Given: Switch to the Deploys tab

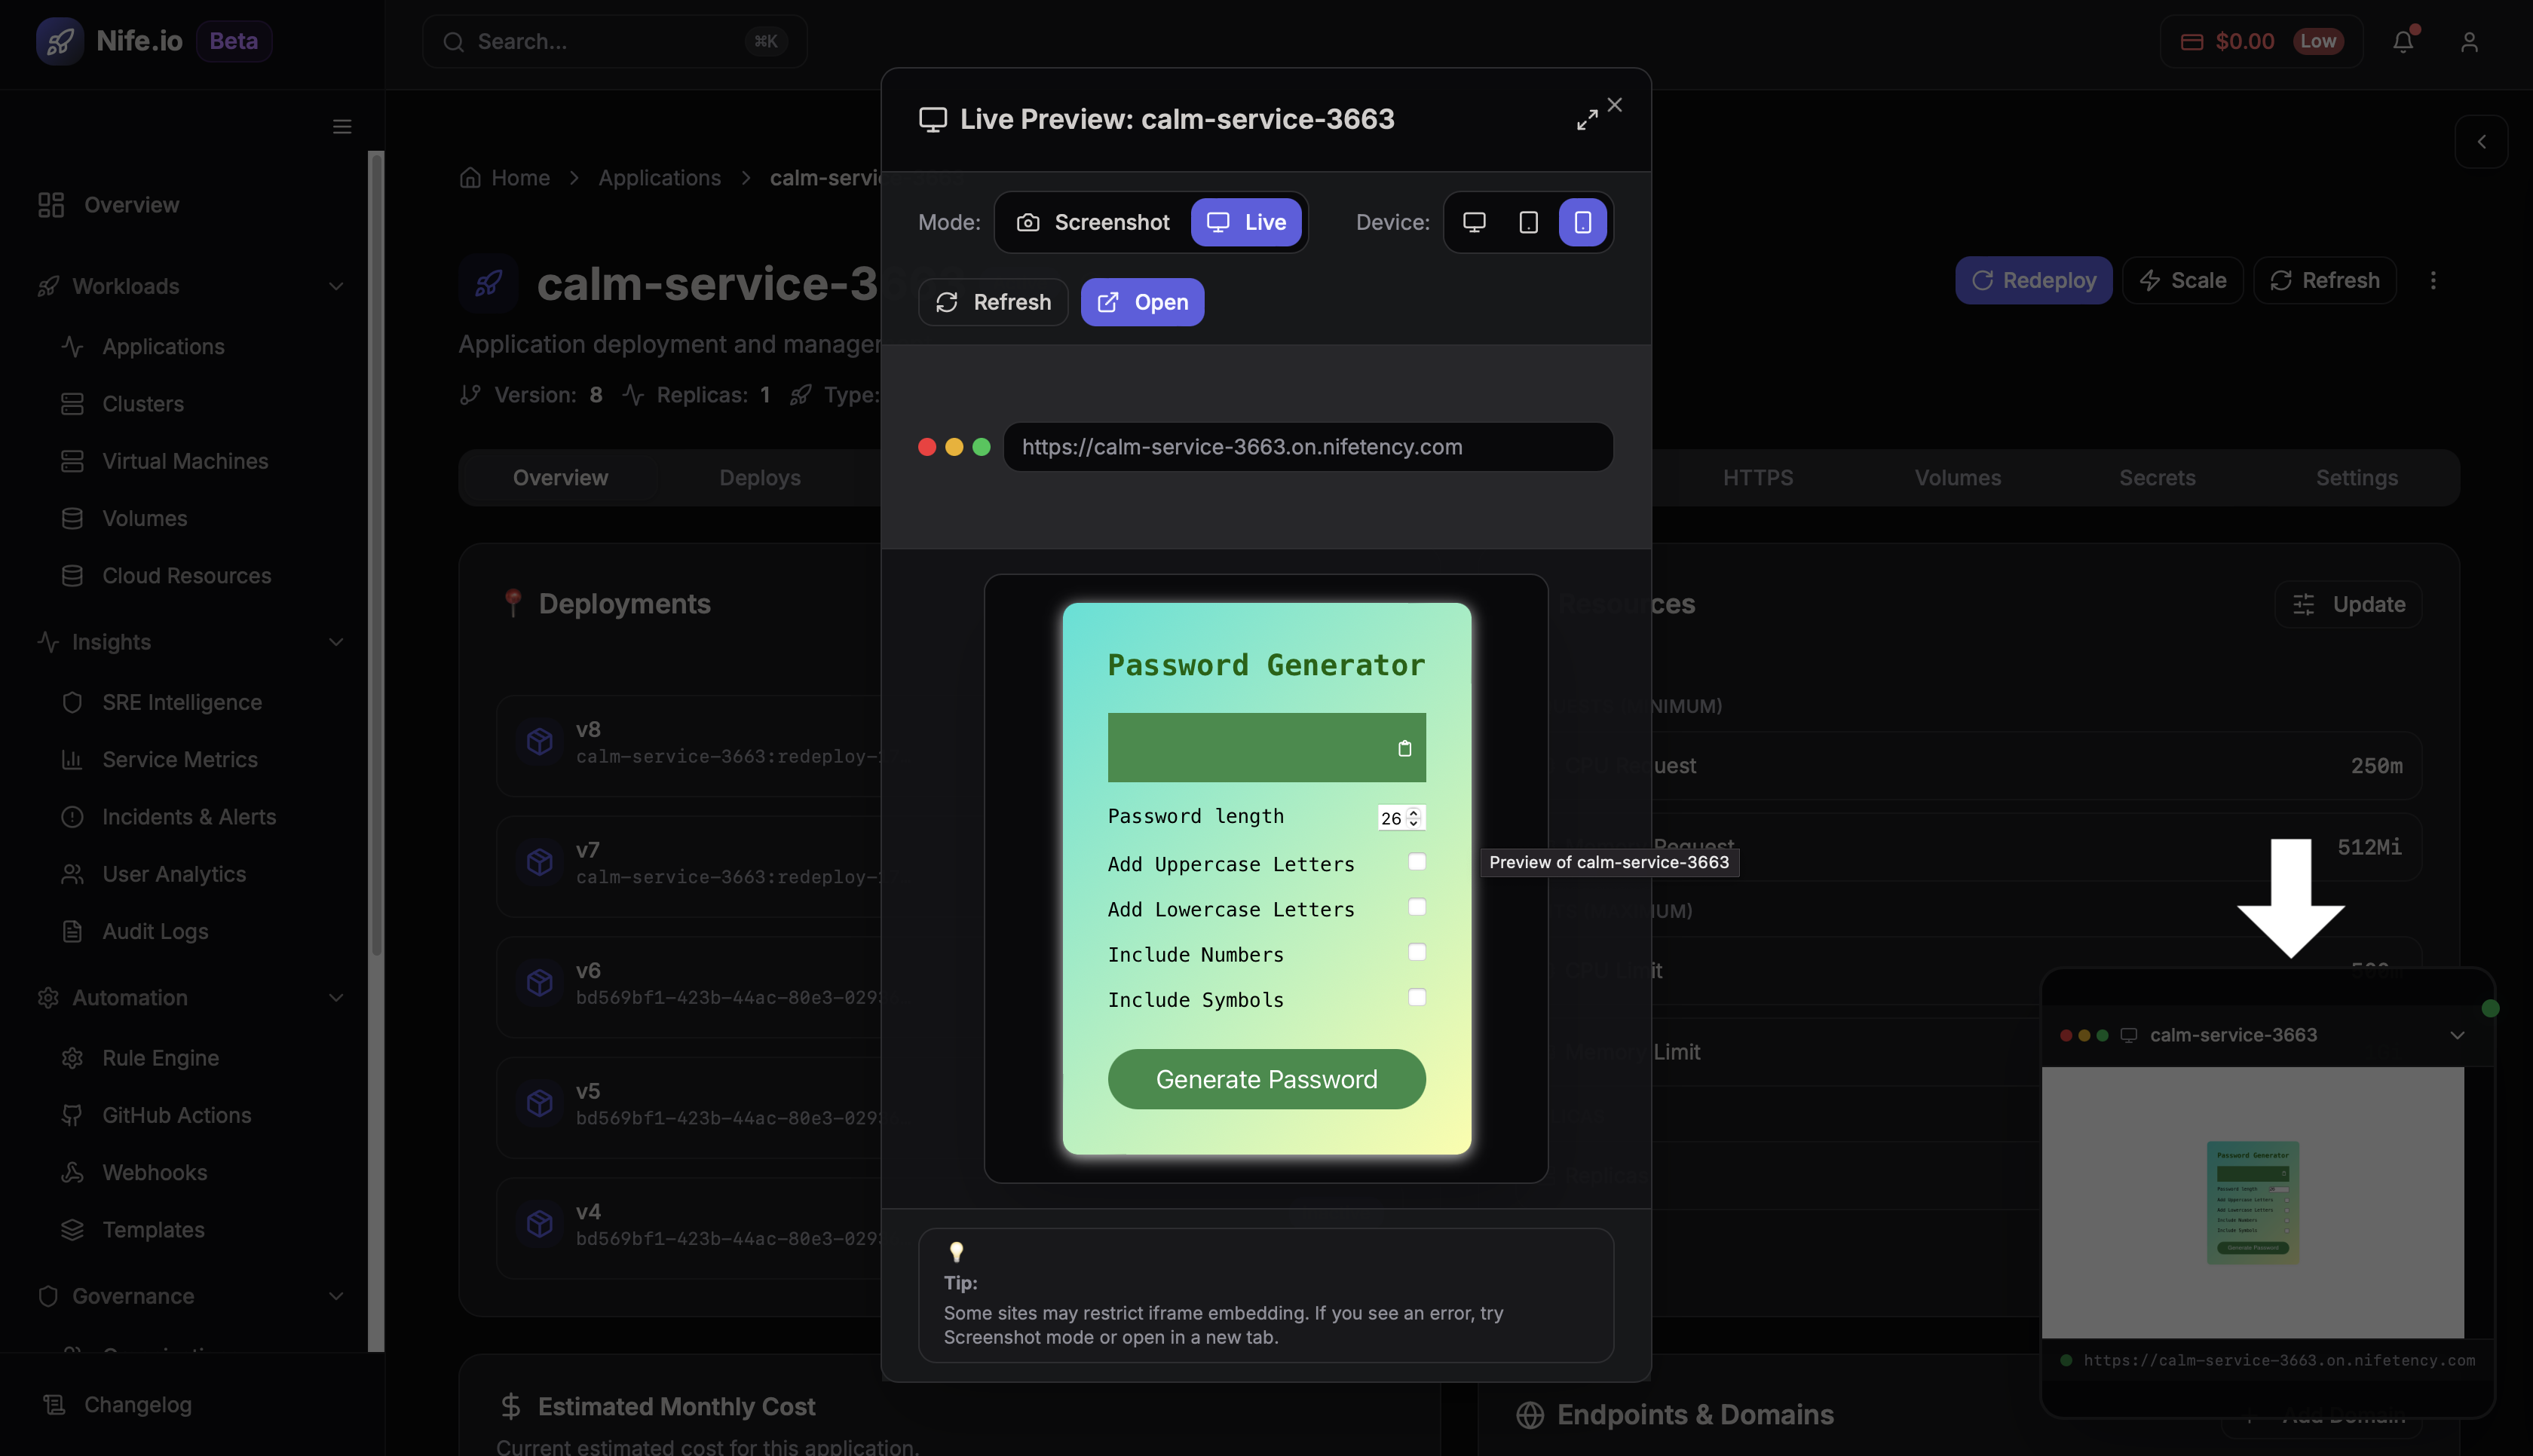Looking at the screenshot, I should pyautogui.click(x=759, y=477).
